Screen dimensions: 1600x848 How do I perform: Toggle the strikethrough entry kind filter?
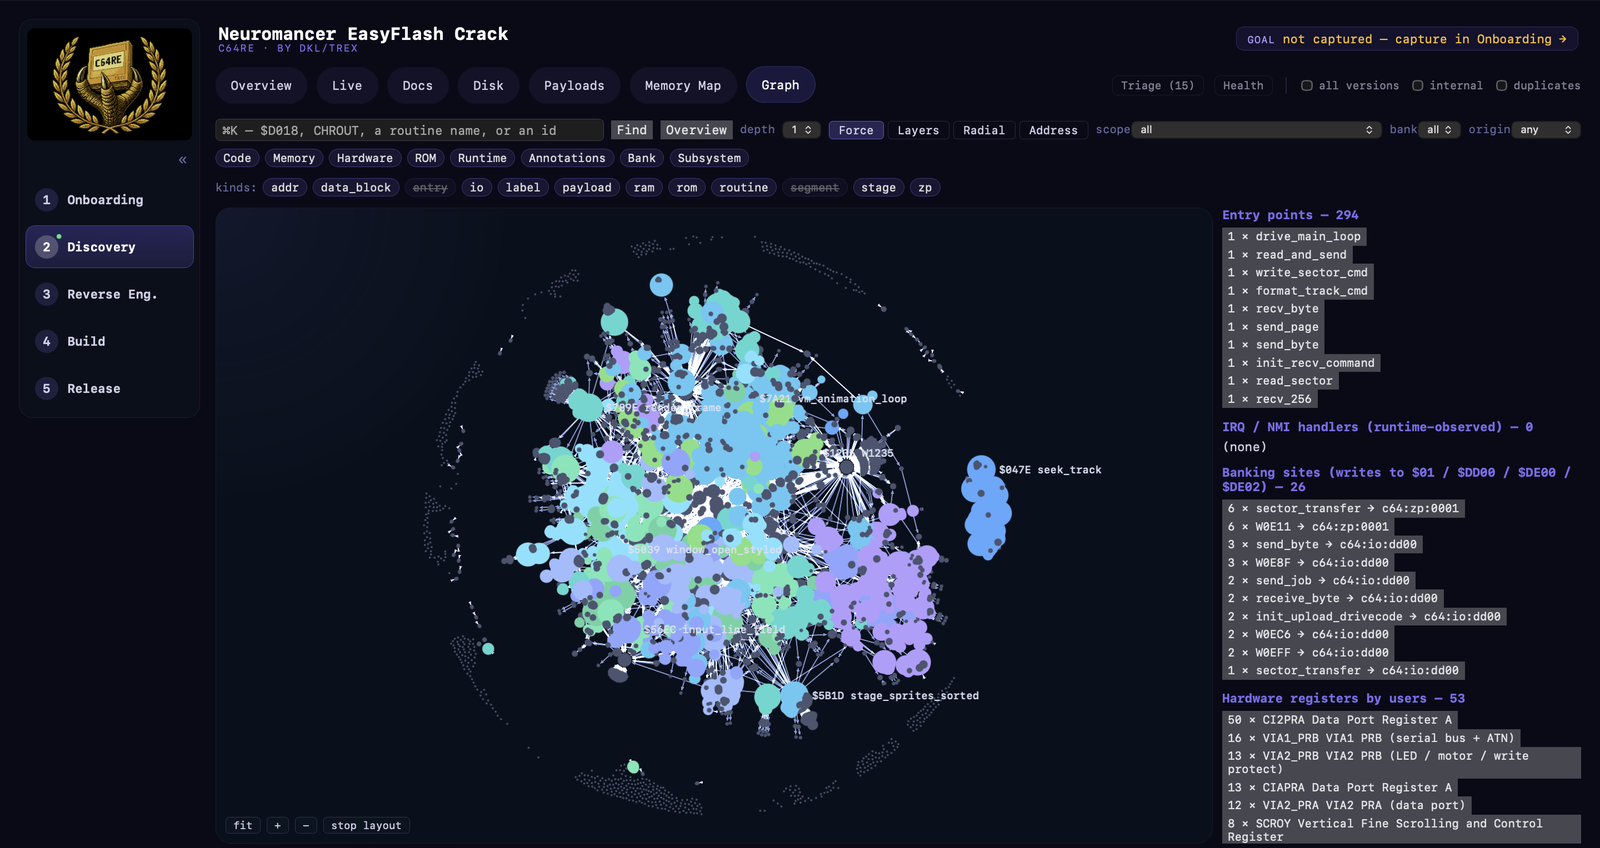click(430, 188)
